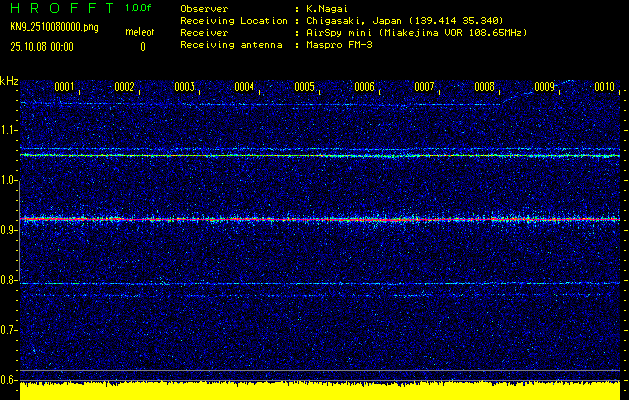Click the 25.10.08 00:00 timestamp
629x400 pixels.
pos(41,46)
